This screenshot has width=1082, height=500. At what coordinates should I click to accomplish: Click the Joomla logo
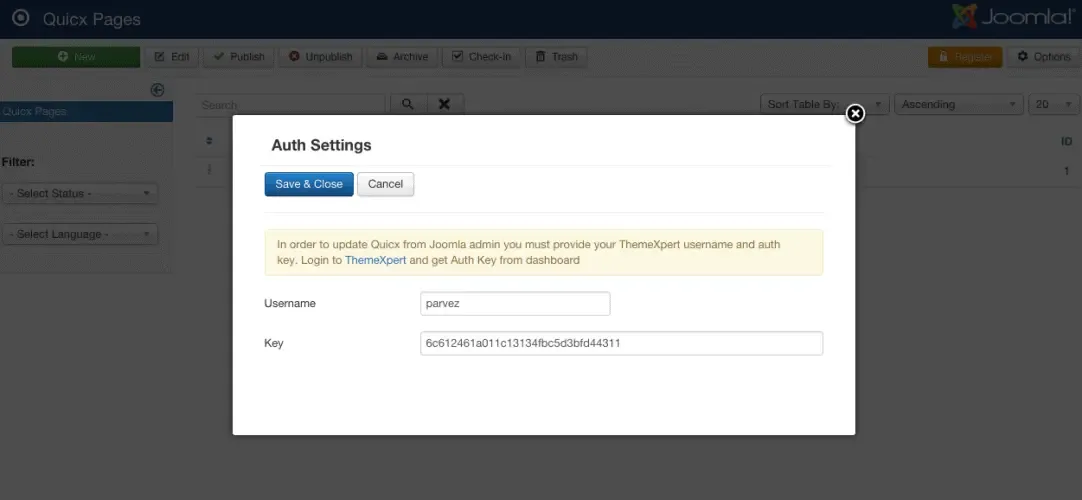[x=1012, y=17]
